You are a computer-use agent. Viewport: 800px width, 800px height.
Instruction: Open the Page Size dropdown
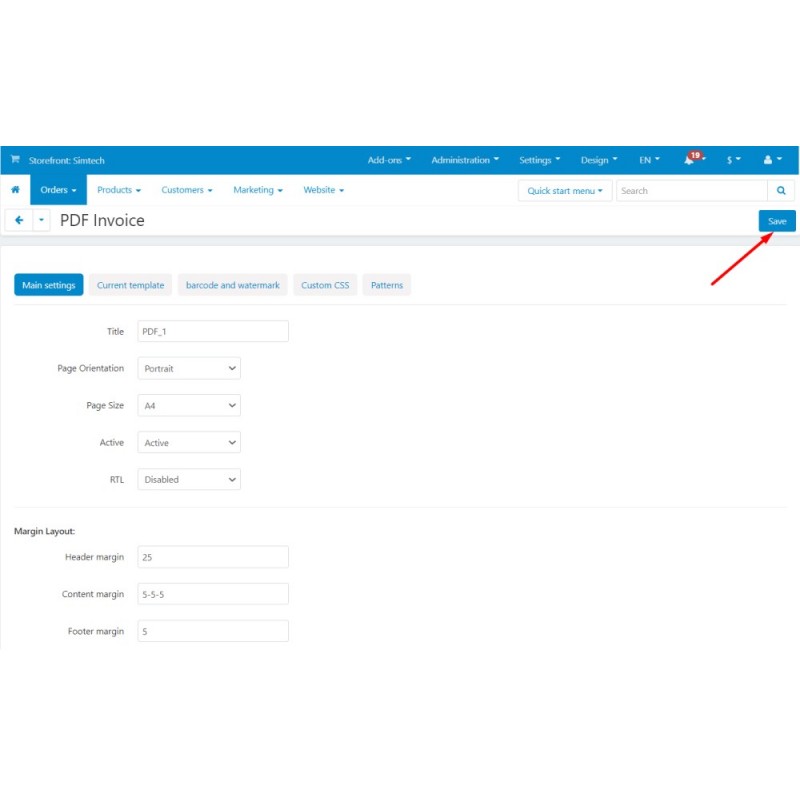[x=189, y=405]
